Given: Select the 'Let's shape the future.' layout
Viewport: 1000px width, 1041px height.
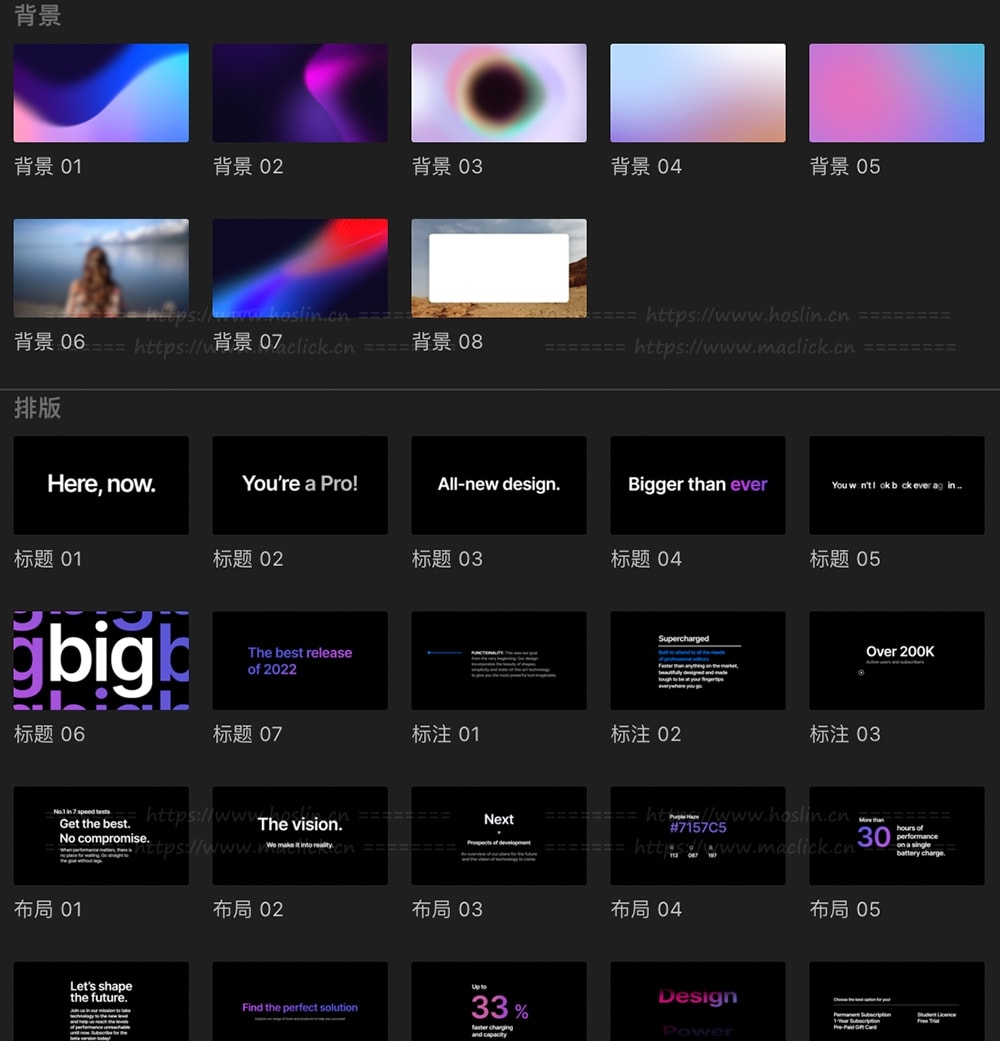Looking at the screenshot, I should coord(101,1001).
